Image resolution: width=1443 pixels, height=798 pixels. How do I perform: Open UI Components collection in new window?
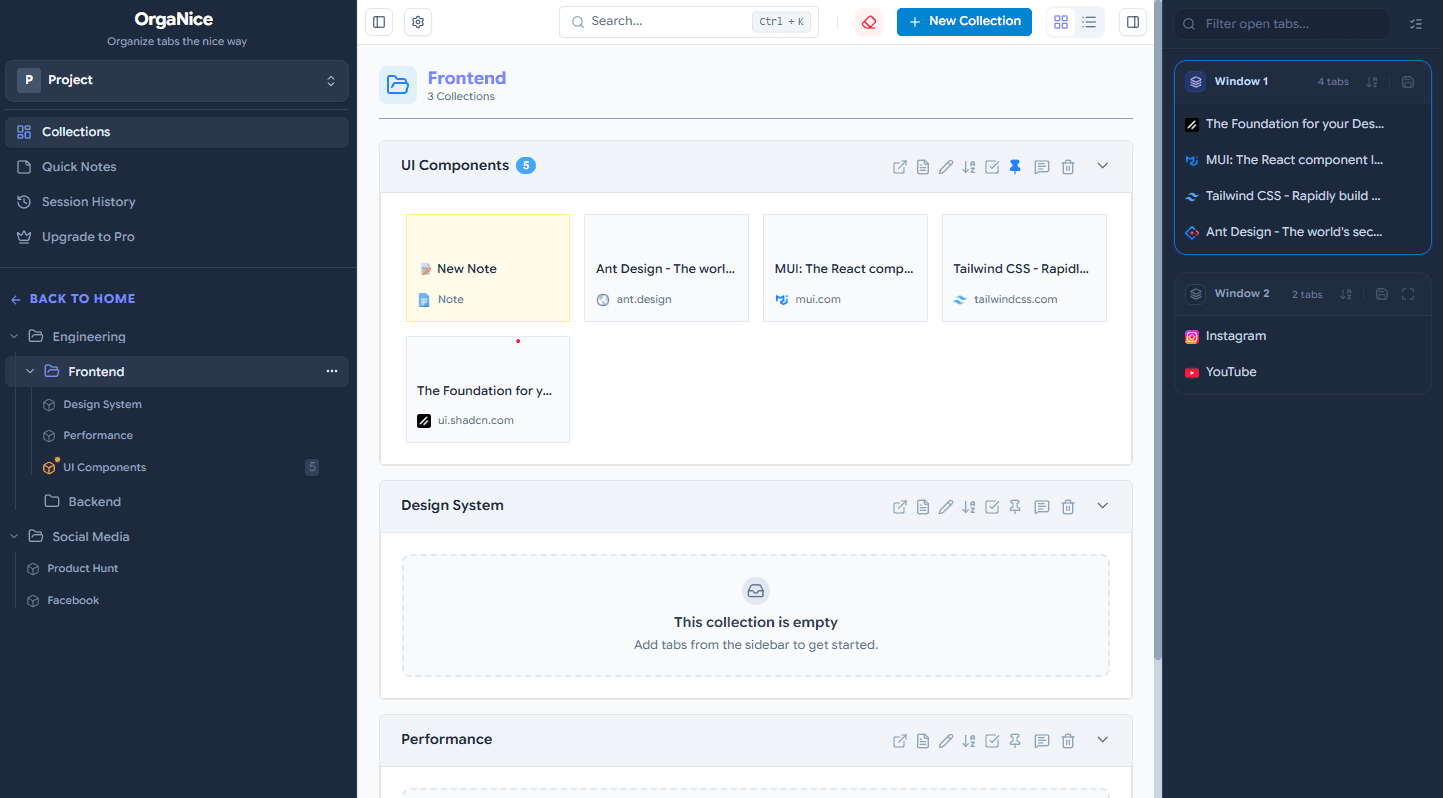tap(899, 166)
